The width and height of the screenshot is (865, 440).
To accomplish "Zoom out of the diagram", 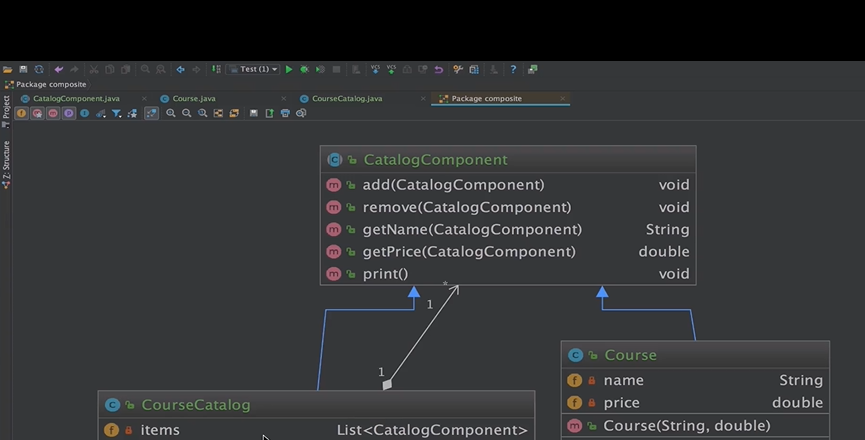I will (186, 114).
